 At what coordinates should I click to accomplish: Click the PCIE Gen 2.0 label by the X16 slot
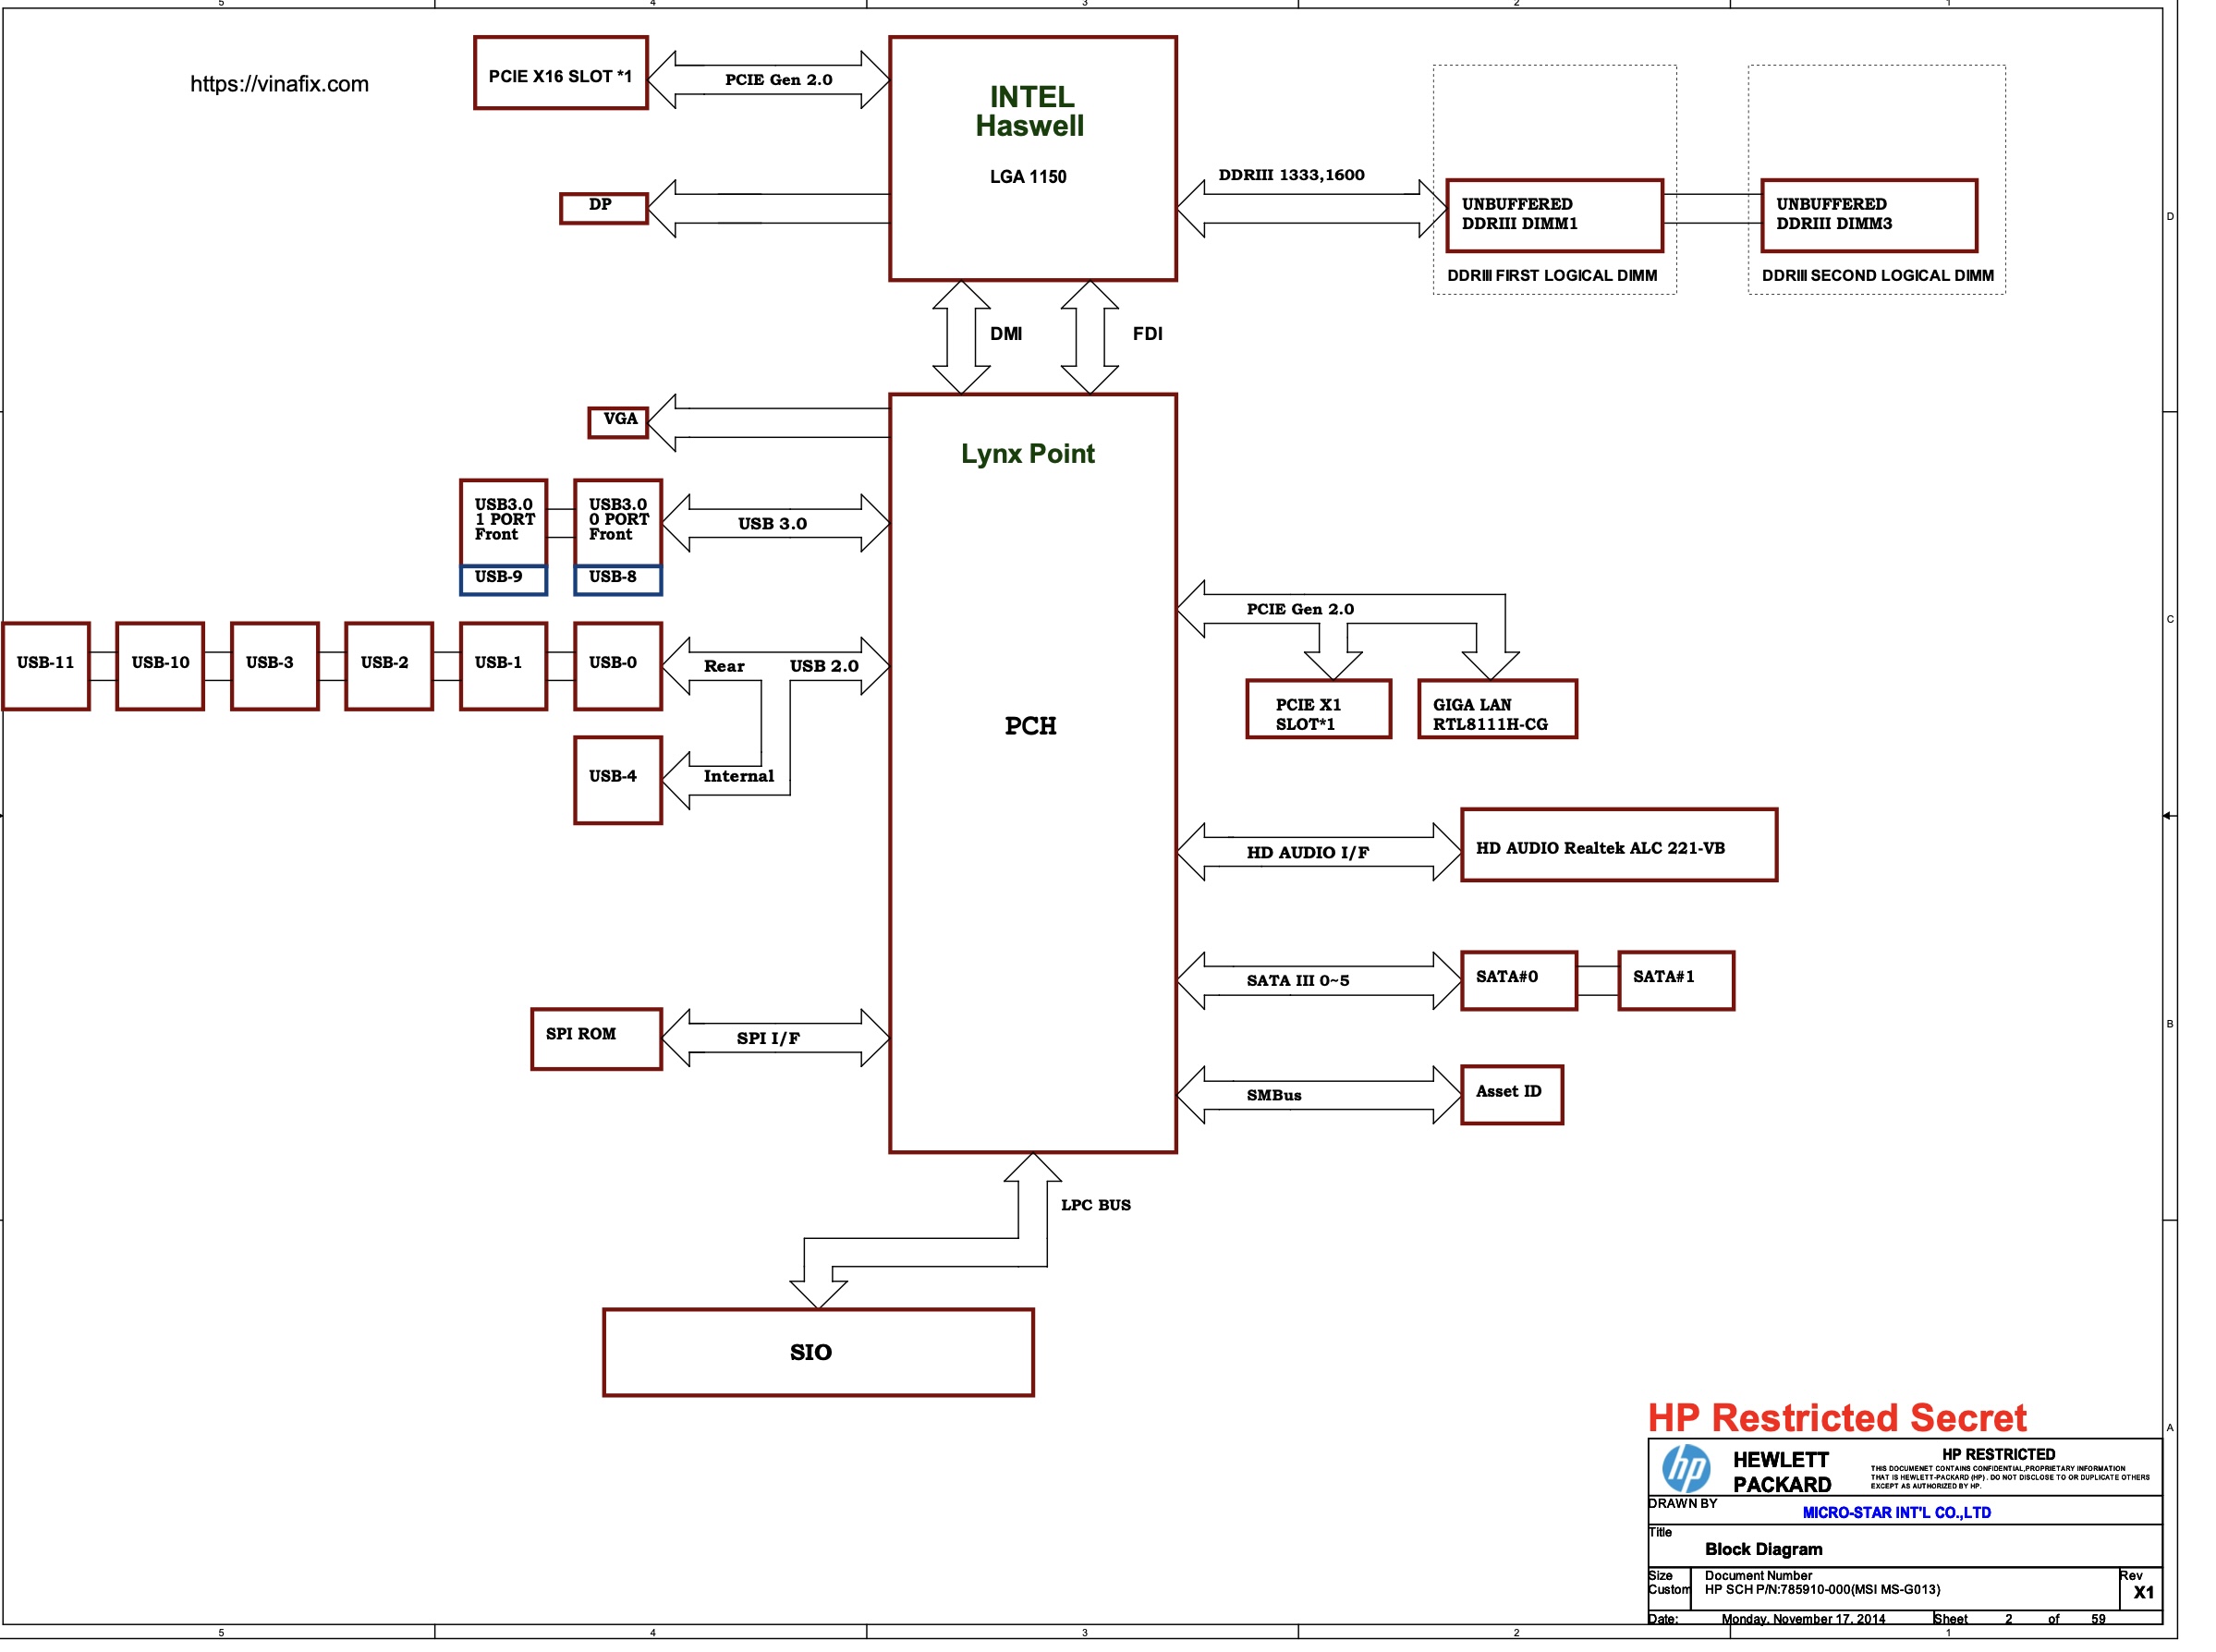(x=778, y=80)
